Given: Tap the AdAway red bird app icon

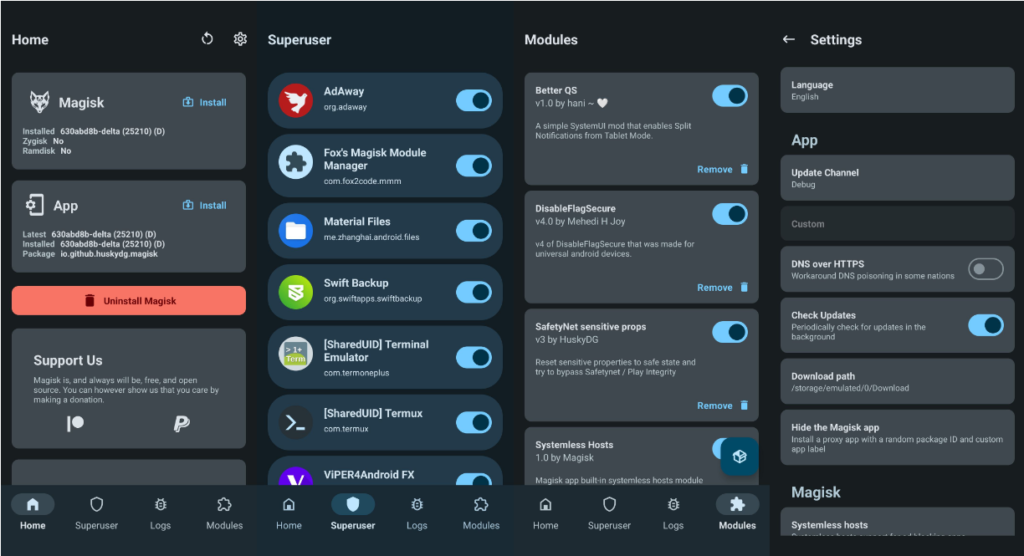Looking at the screenshot, I should point(295,99).
